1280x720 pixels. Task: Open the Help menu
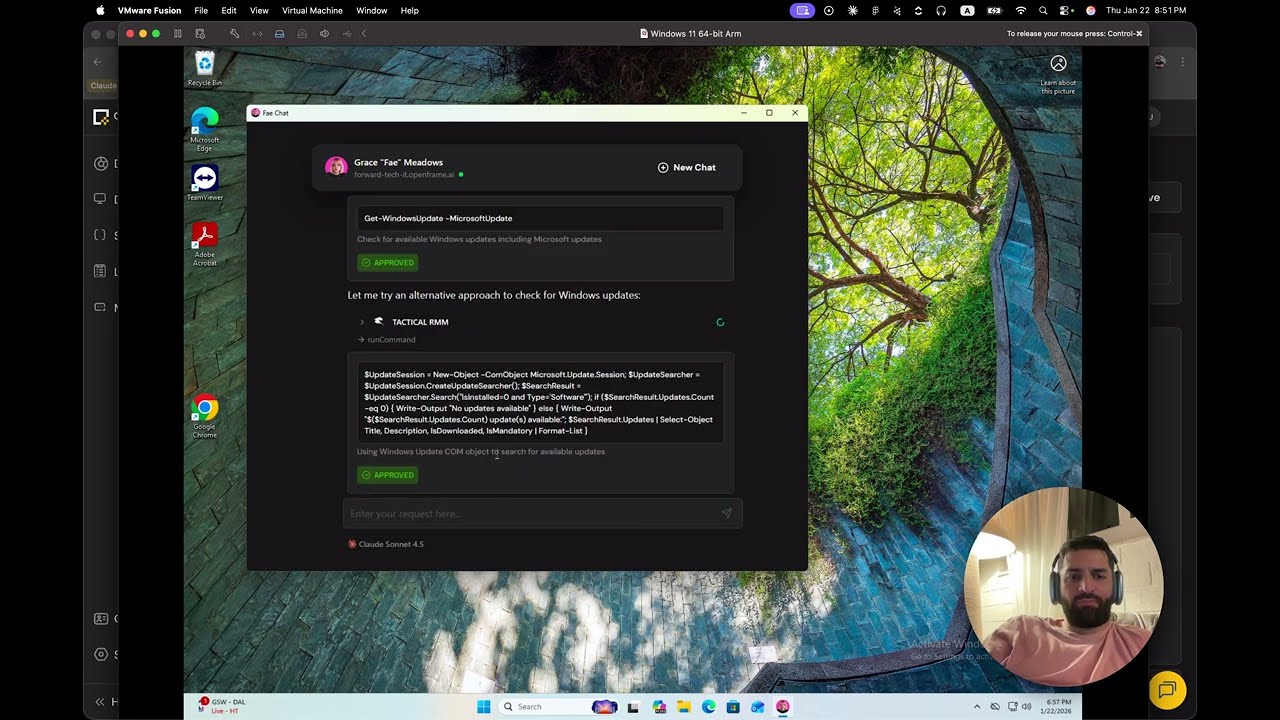point(409,10)
